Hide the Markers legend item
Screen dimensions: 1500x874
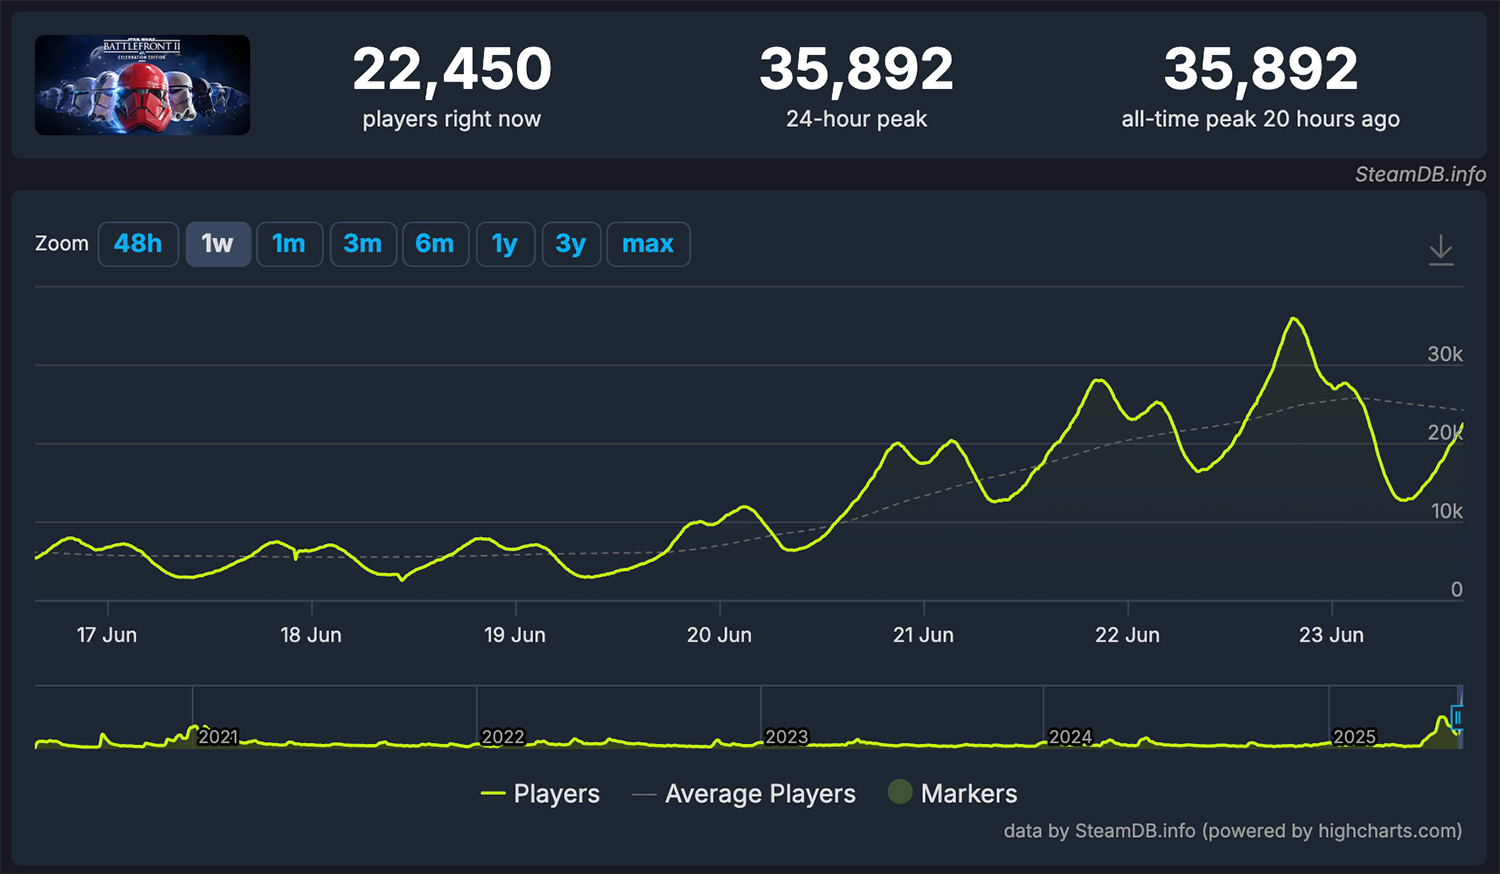[953, 794]
